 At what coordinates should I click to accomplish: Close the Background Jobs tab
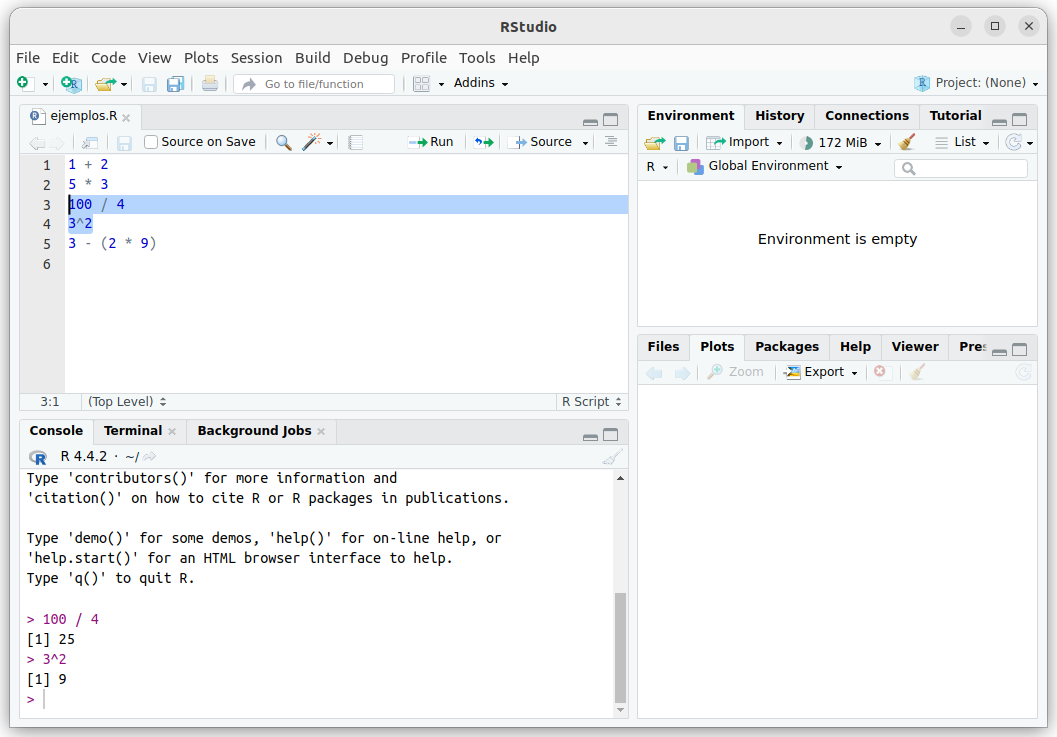click(321, 432)
